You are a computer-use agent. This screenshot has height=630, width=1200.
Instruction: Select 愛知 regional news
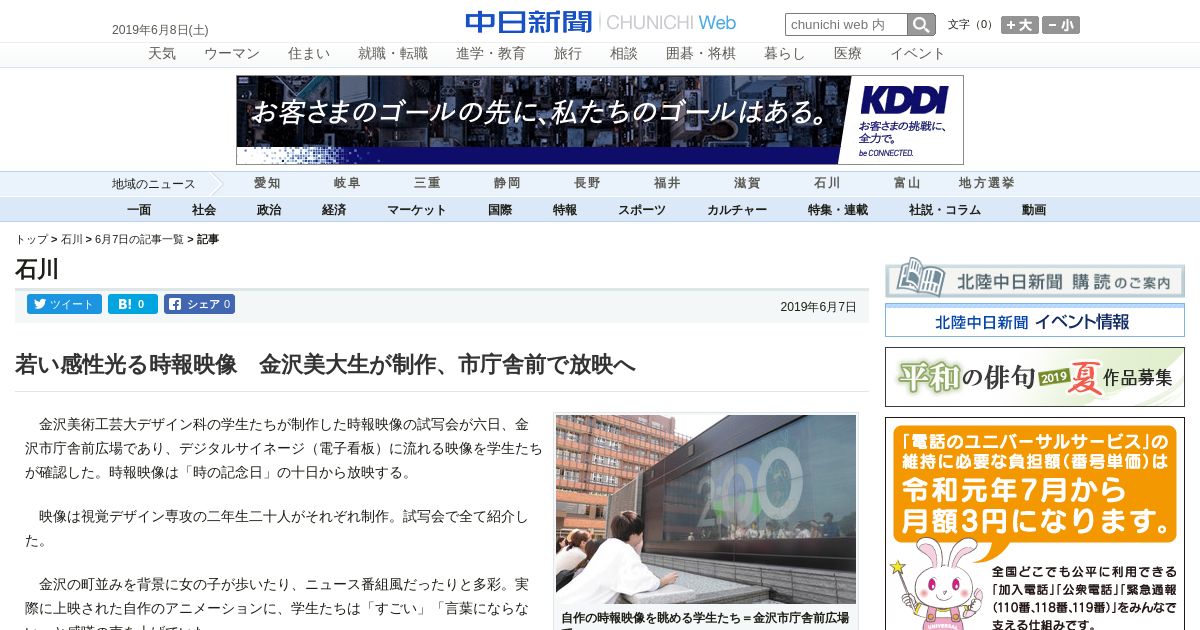tap(267, 183)
